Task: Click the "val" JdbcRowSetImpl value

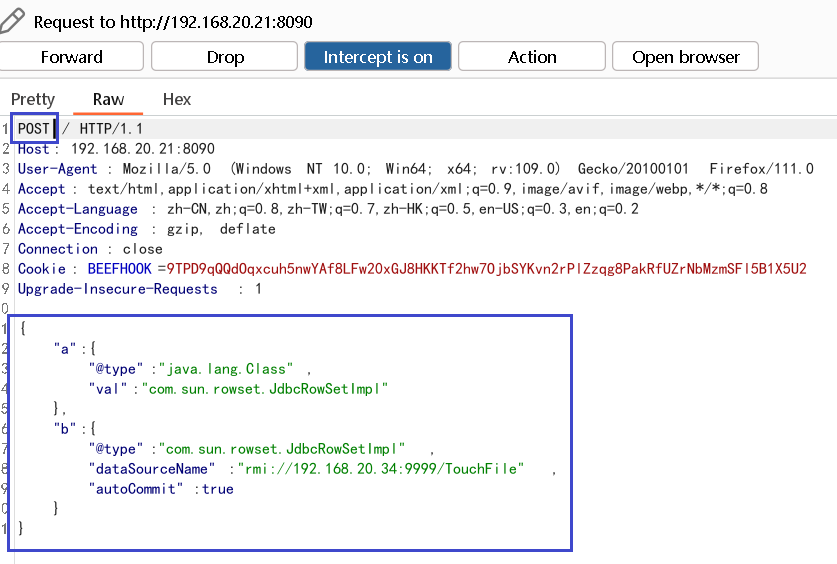Action: click(x=265, y=389)
